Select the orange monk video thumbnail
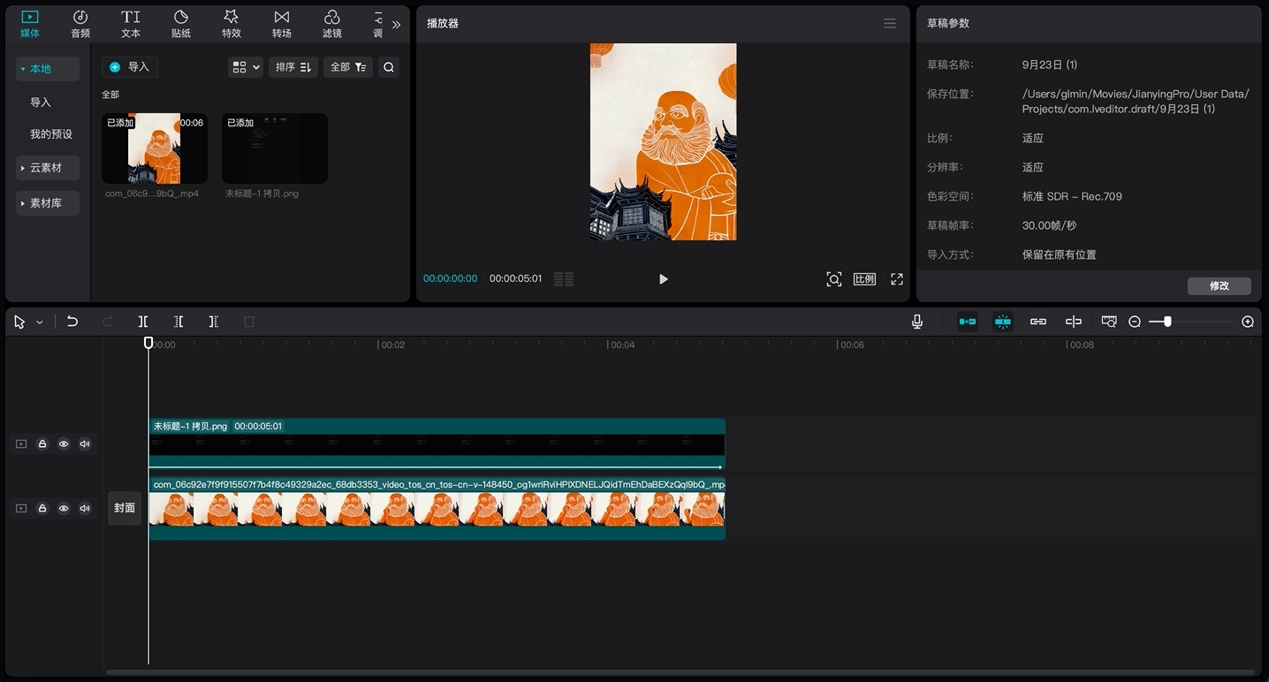 pyautogui.click(x=155, y=148)
